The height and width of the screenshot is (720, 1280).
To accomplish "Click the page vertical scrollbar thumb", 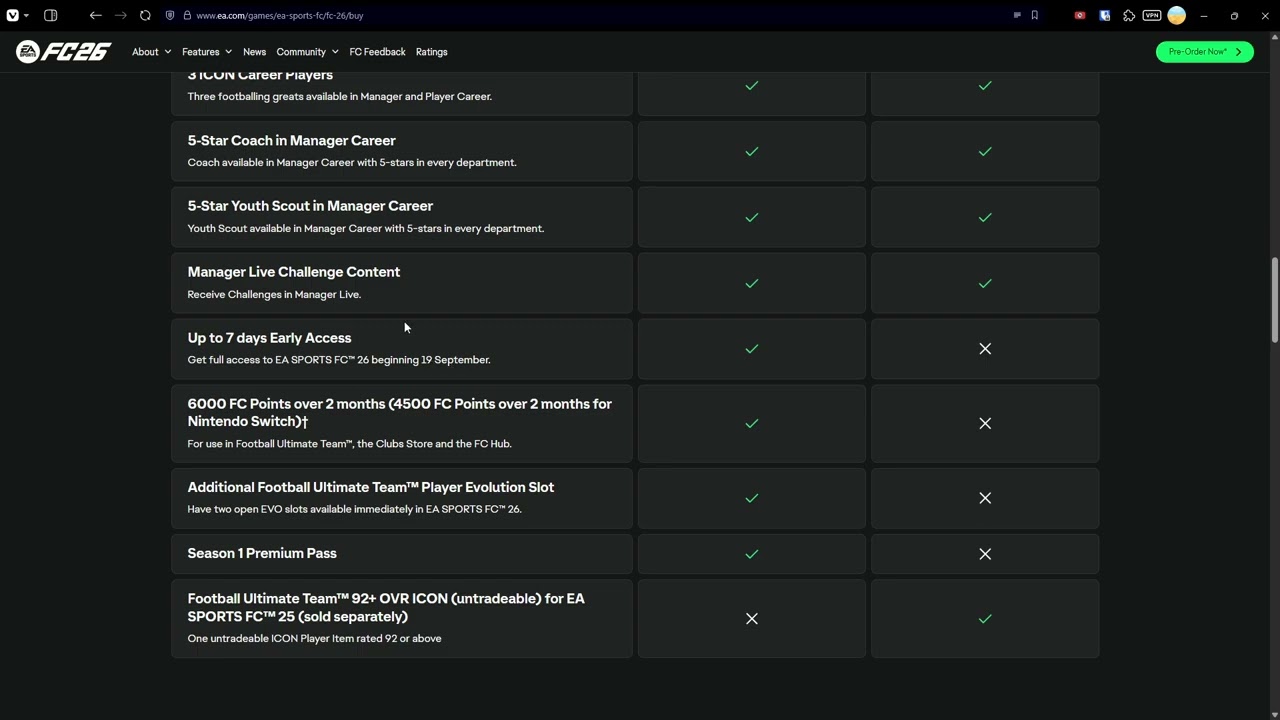I will [1274, 300].
